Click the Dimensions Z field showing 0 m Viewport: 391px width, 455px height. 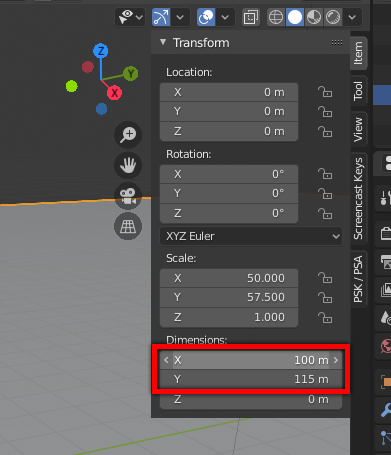pos(251,399)
